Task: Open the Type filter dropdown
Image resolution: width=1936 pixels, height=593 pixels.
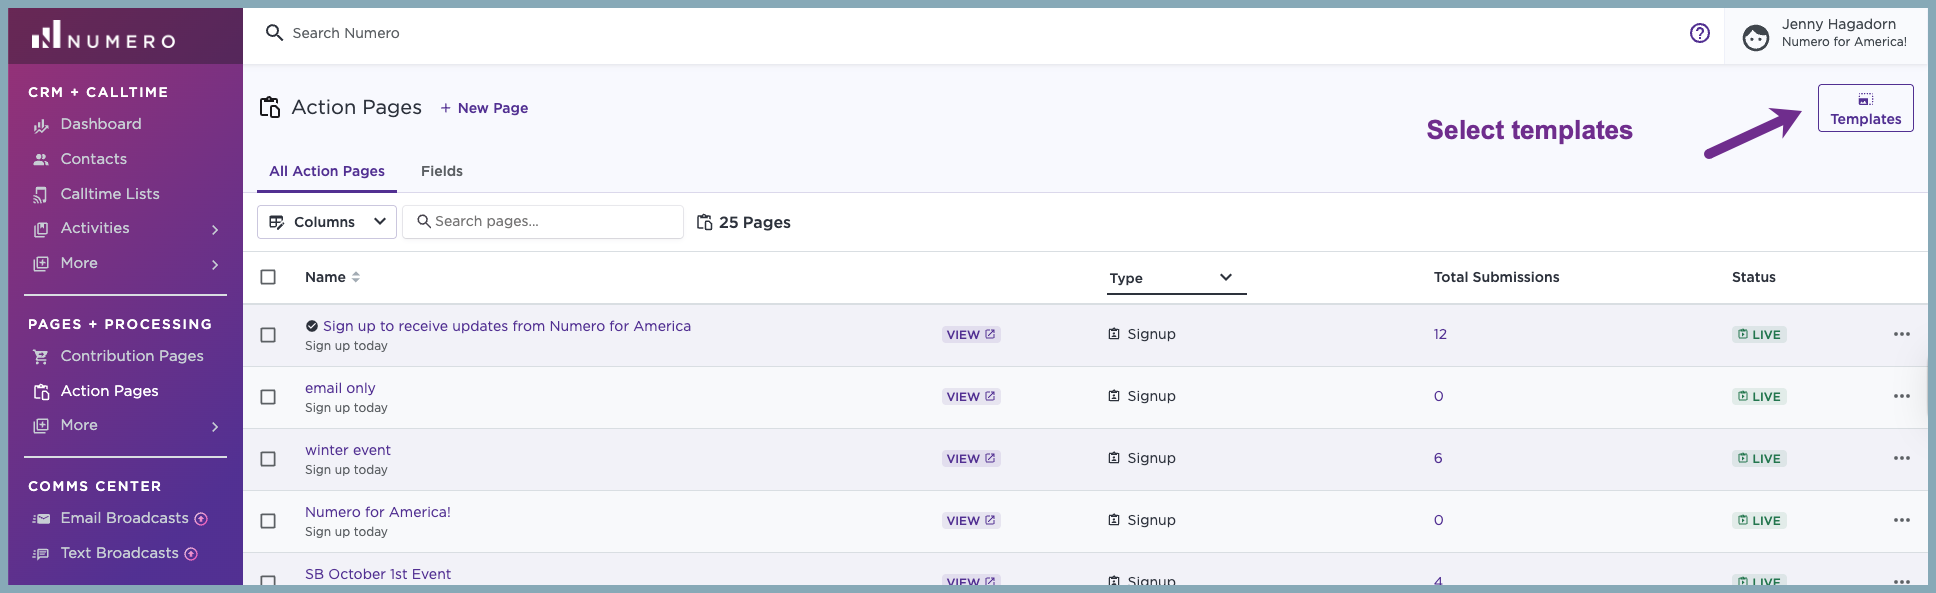Action: click(1176, 278)
